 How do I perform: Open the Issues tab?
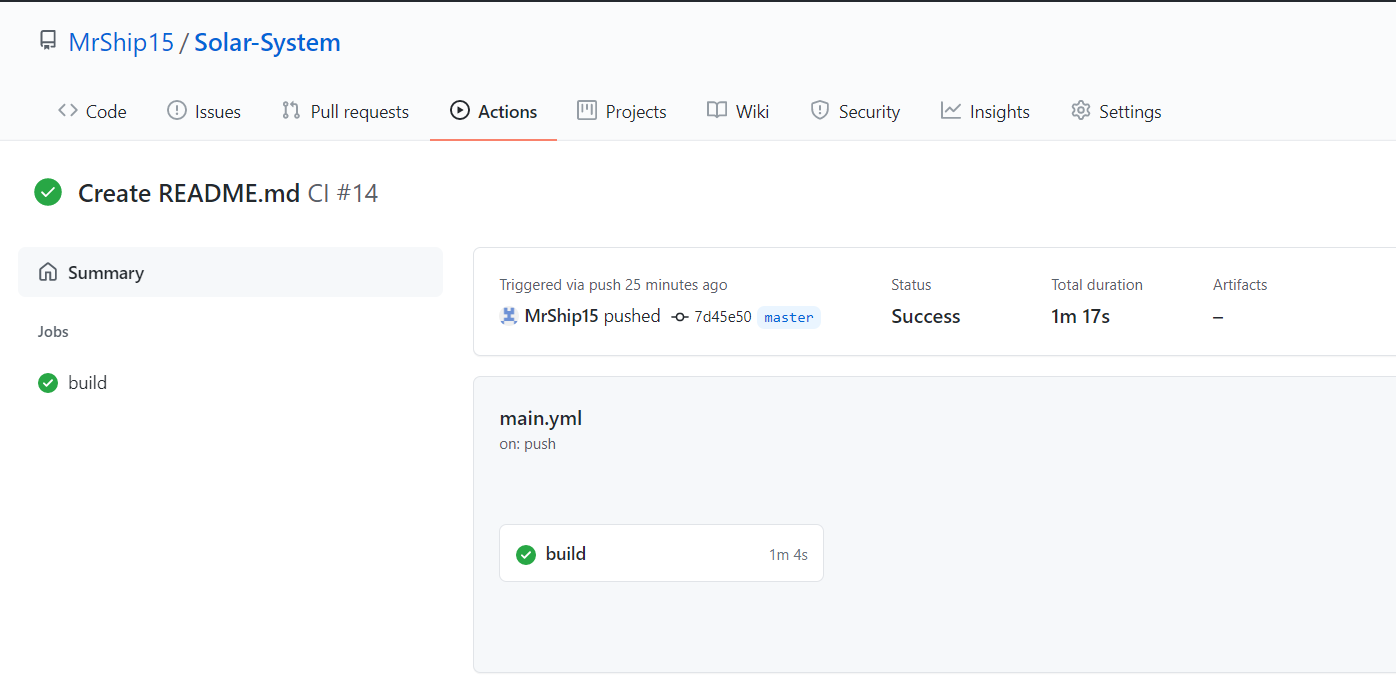click(204, 111)
